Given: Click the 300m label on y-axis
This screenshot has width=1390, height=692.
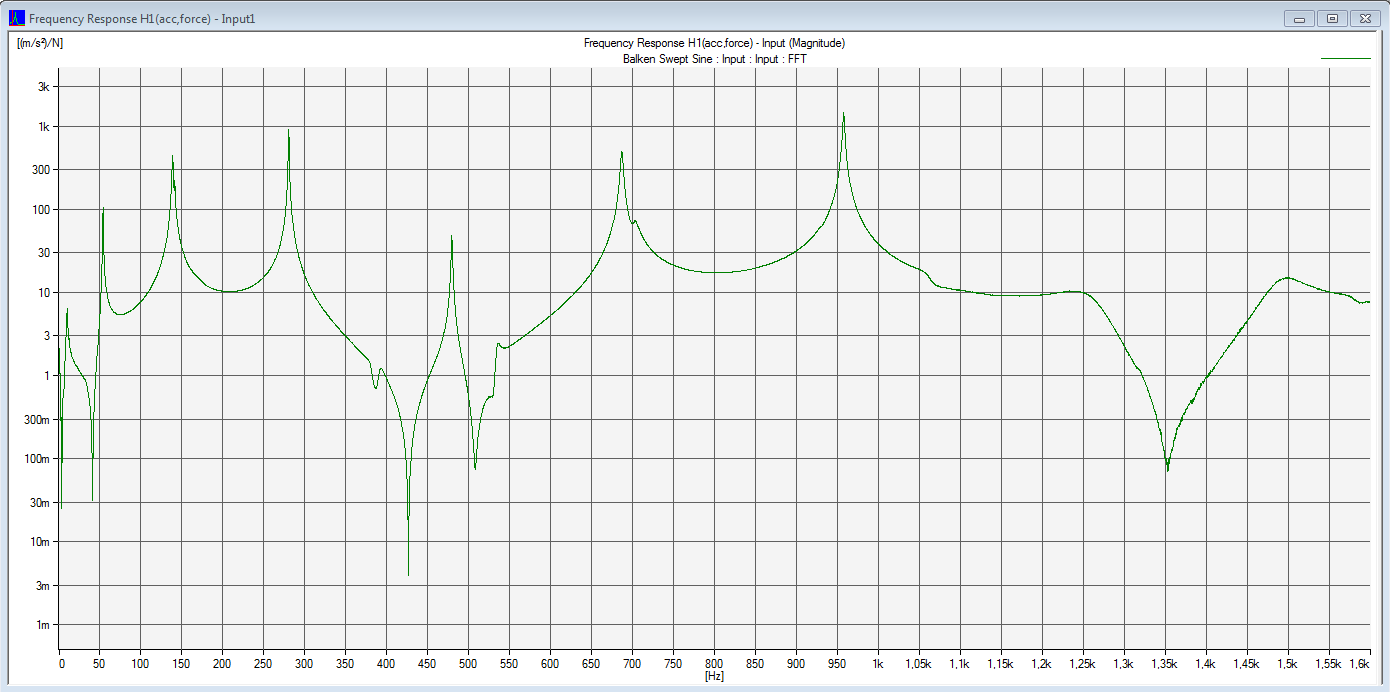Looking at the screenshot, I should coord(37,419).
